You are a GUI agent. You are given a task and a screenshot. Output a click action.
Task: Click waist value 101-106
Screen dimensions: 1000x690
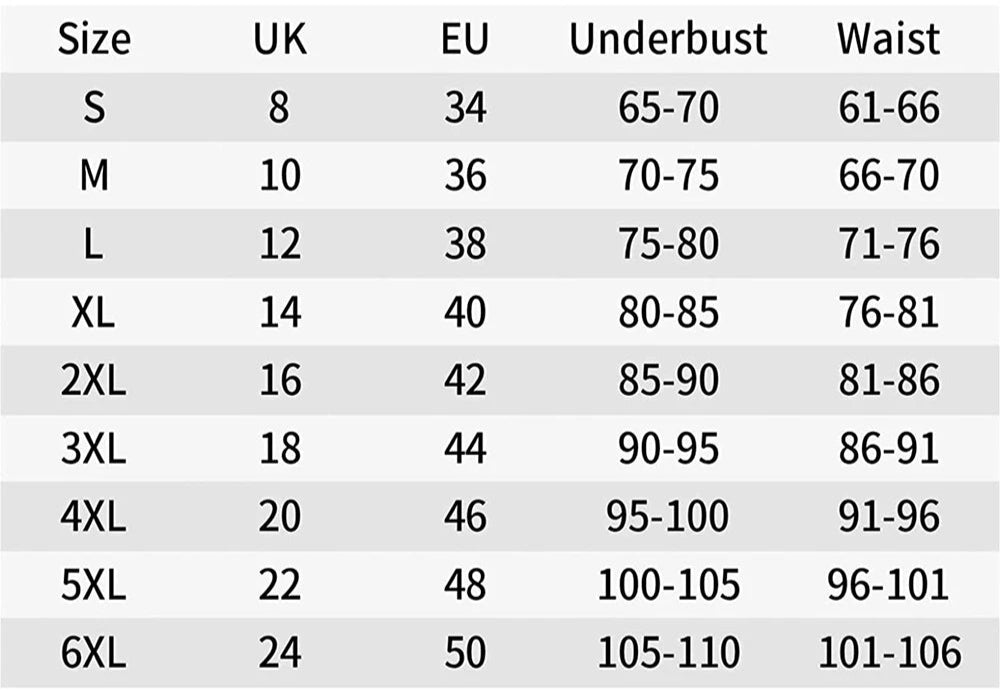tap(890, 652)
